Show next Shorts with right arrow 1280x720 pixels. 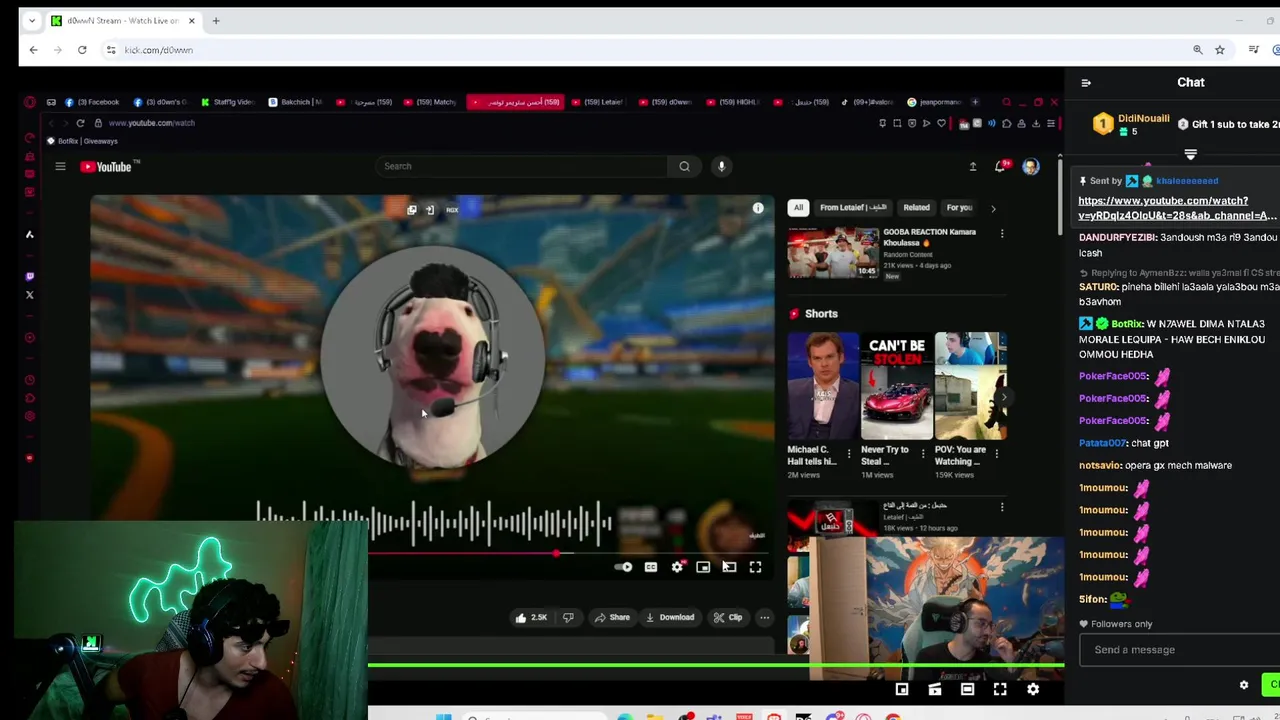point(1003,397)
